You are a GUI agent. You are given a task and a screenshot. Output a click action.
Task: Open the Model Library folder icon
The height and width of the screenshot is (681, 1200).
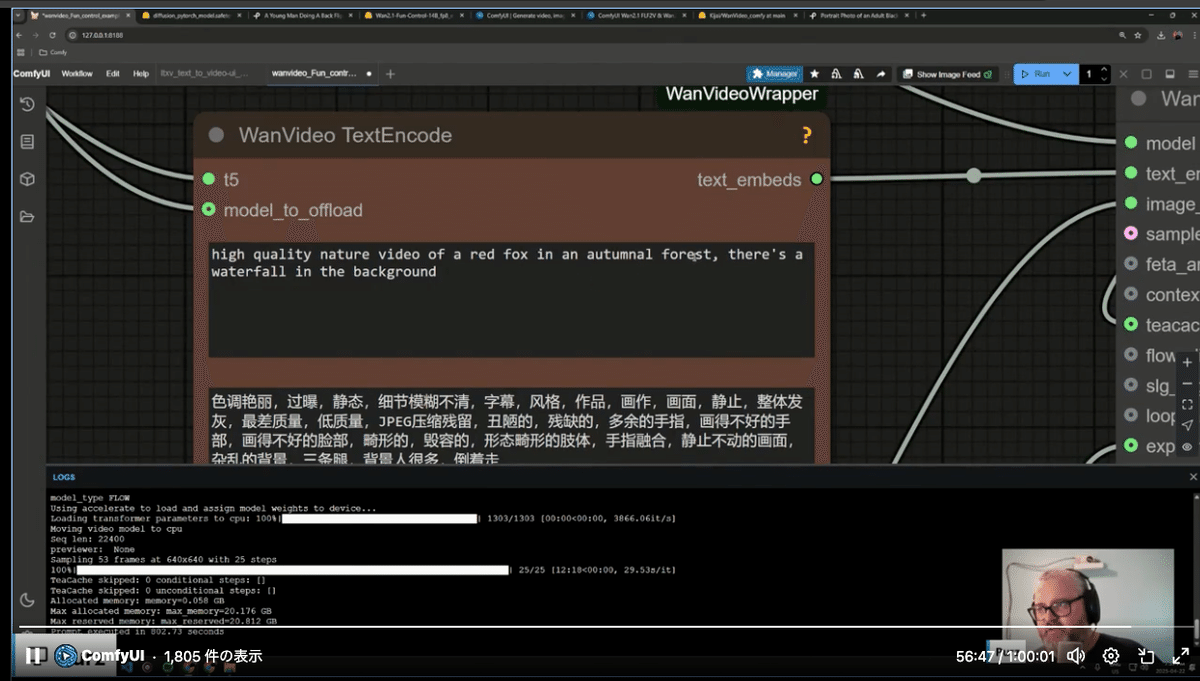pos(27,217)
